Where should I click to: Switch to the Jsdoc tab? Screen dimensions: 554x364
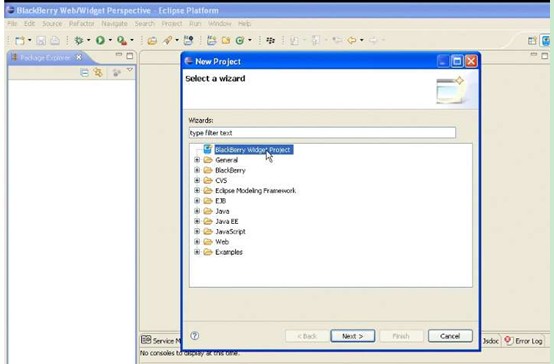(490, 341)
